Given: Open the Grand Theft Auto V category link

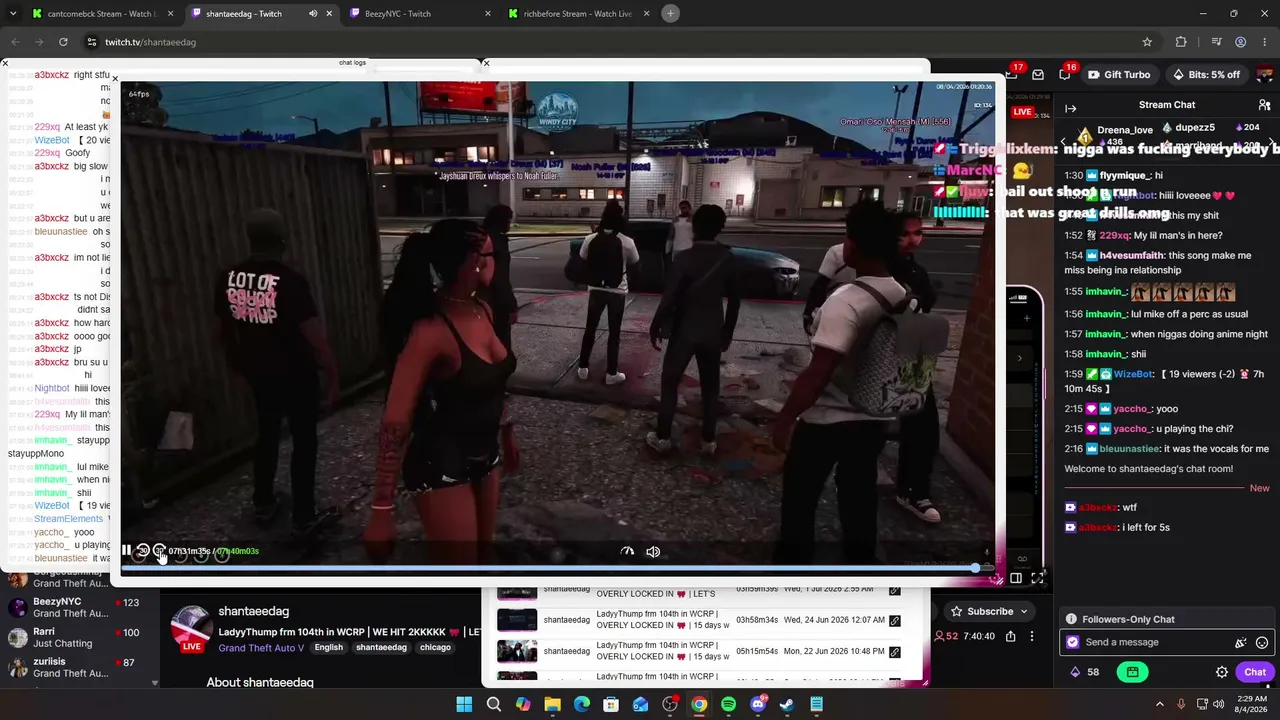Looking at the screenshot, I should pos(261,648).
